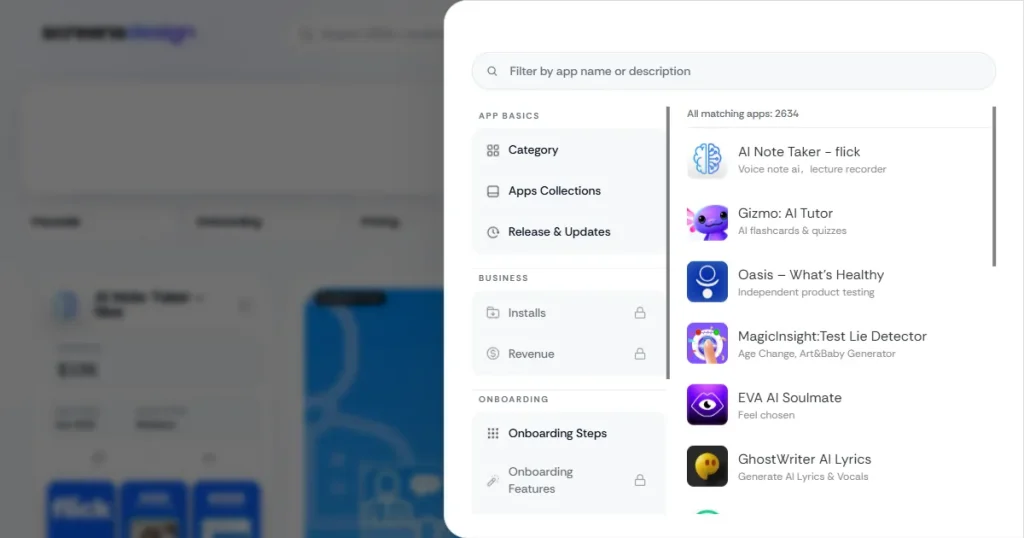
Task: Select the GhostWriter AI Lyrics icon
Action: tap(707, 466)
